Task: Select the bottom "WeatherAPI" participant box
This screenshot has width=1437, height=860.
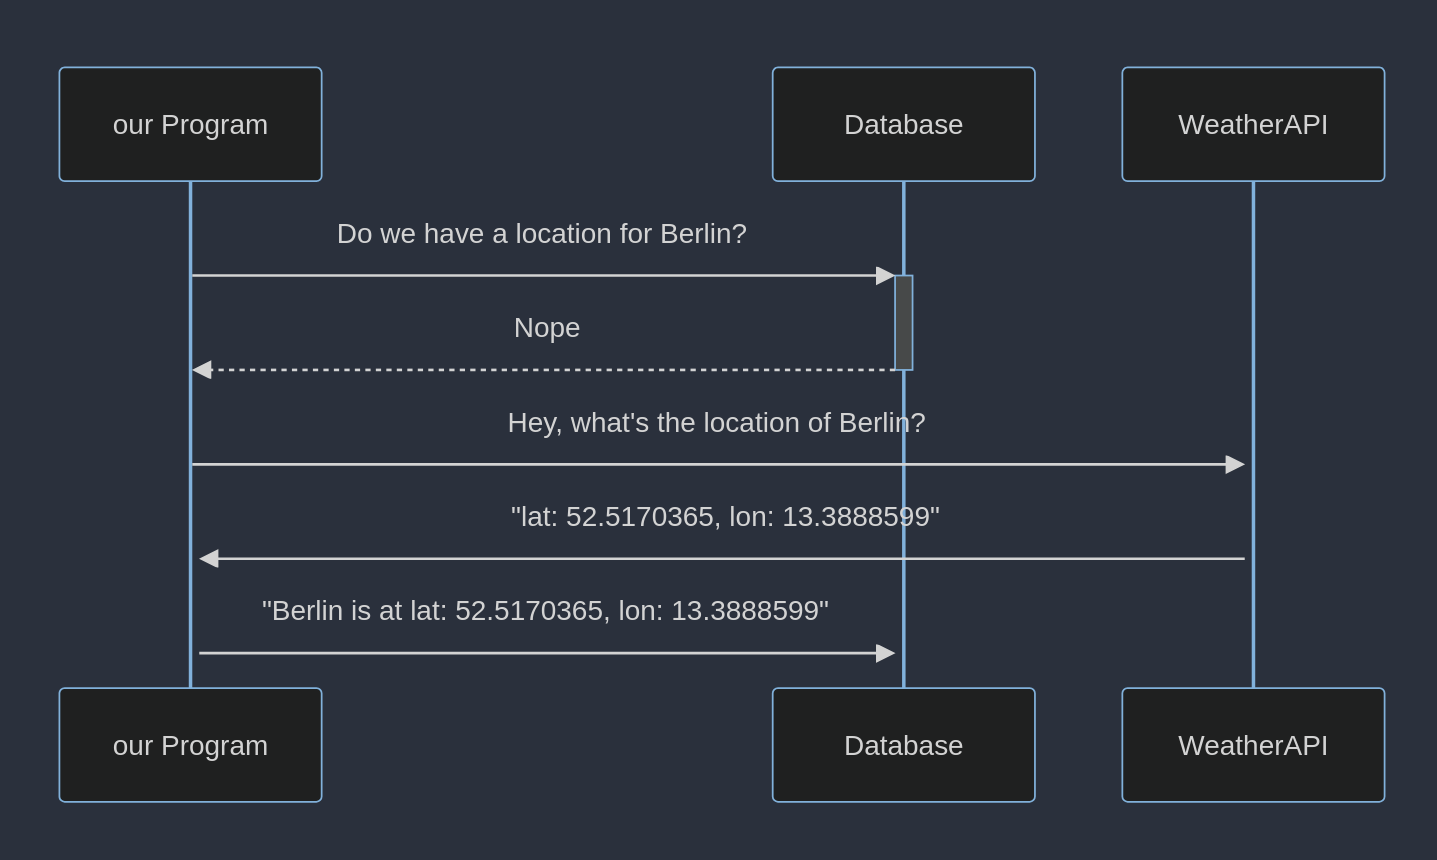Action: (1252, 744)
